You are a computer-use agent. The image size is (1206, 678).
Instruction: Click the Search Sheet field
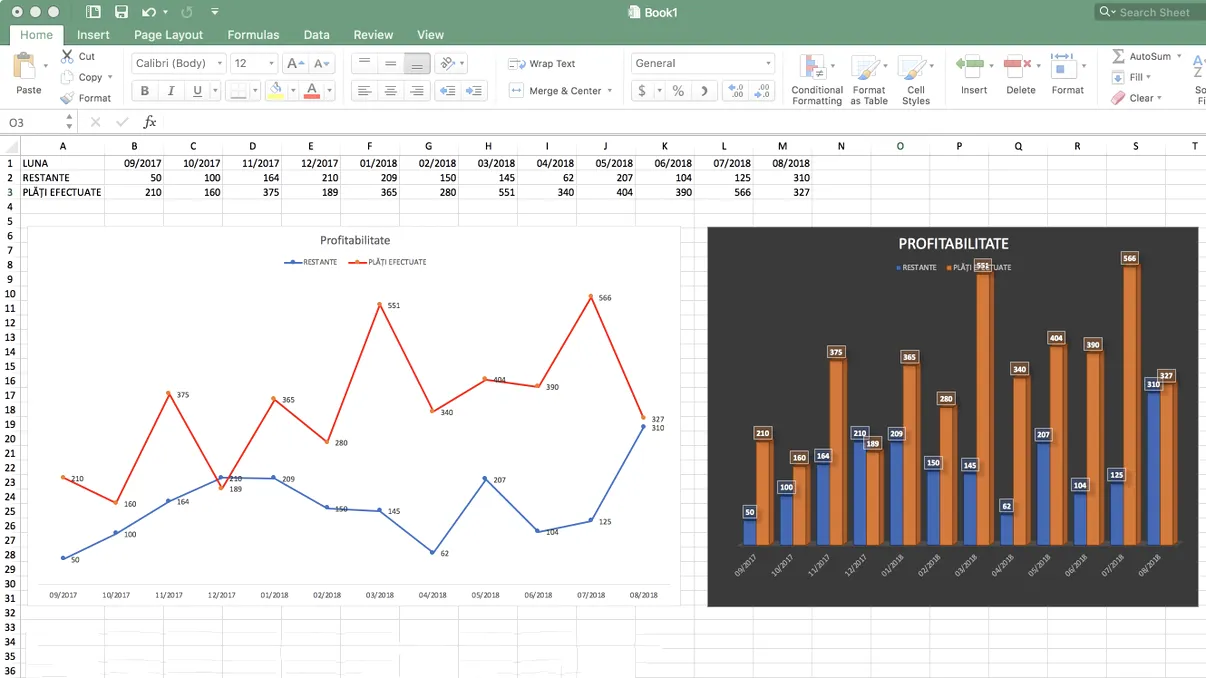(x=1150, y=12)
